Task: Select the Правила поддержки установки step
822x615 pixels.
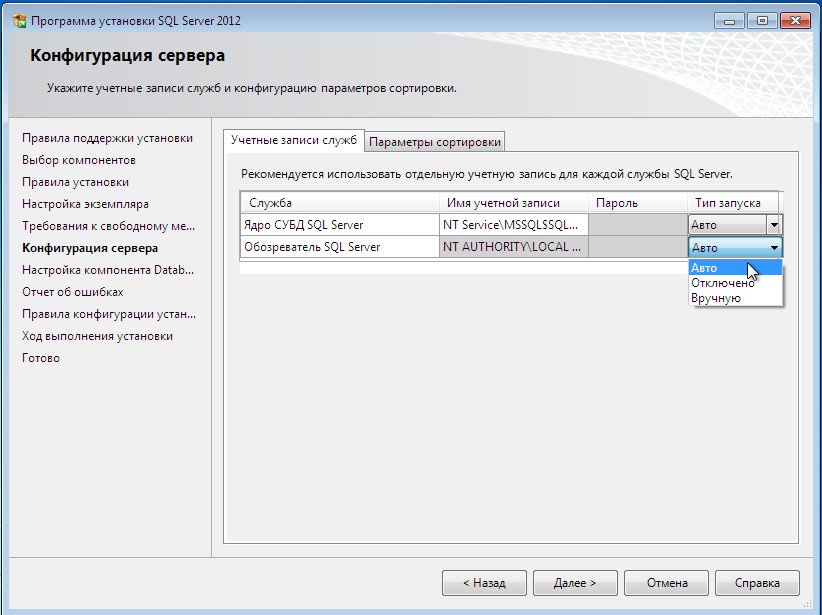Action: click(x=107, y=138)
